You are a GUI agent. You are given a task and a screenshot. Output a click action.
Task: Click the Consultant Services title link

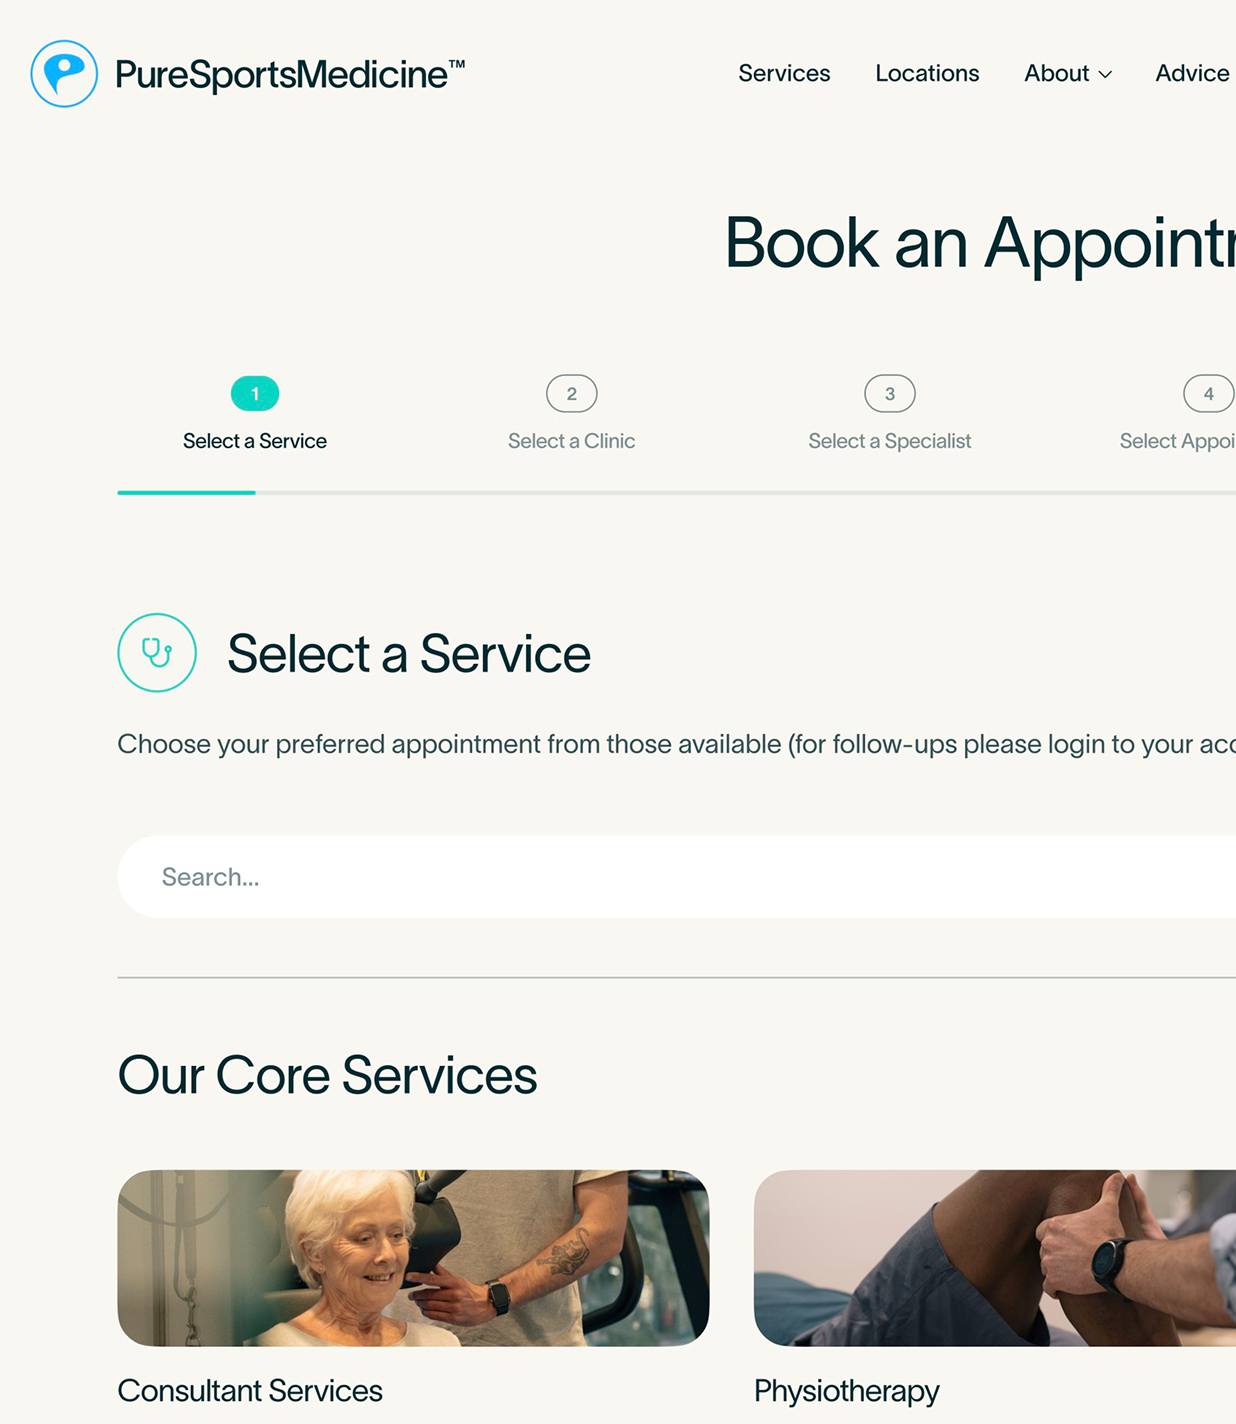(x=250, y=1391)
